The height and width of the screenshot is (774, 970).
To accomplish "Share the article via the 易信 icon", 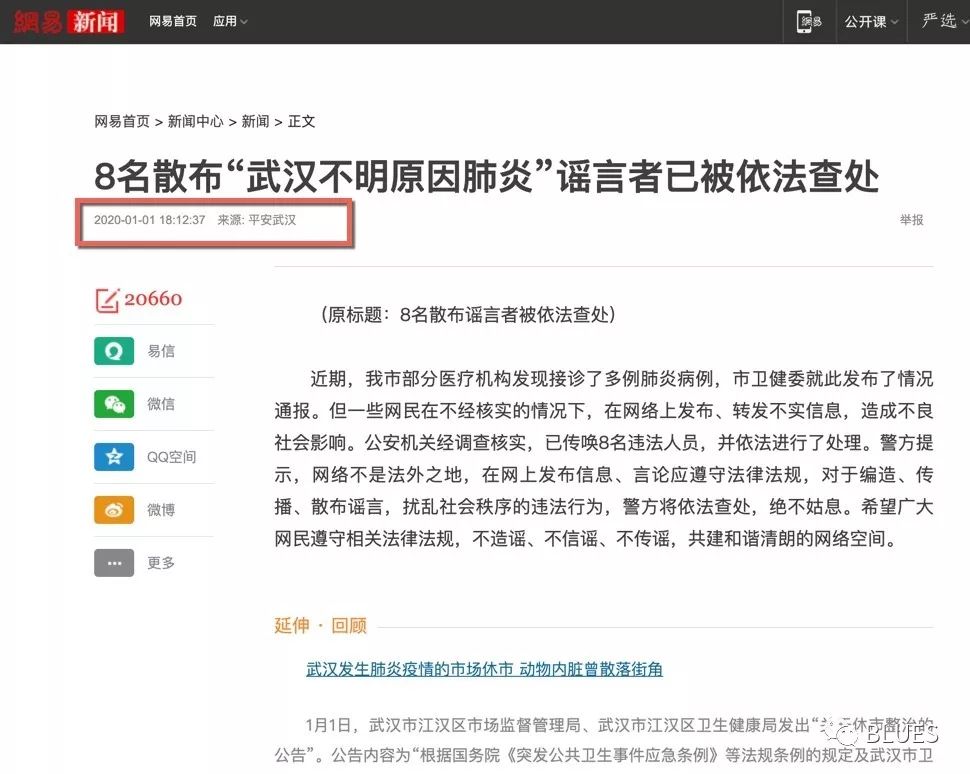I will pyautogui.click(x=114, y=351).
